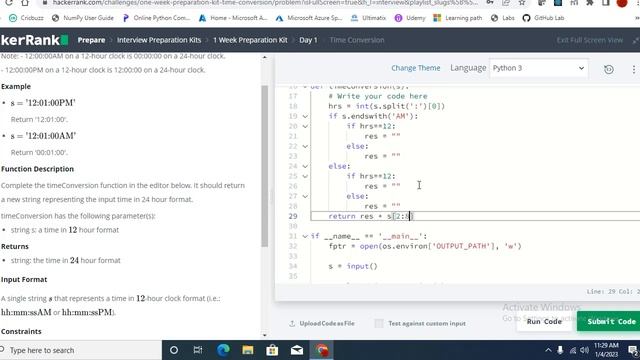Open the extensions puzzle icon
This screenshot has height=360, width=640.
tap(590, 3)
